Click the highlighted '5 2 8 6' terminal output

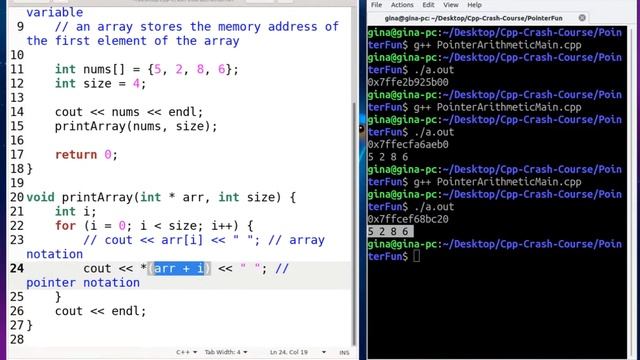tap(390, 231)
